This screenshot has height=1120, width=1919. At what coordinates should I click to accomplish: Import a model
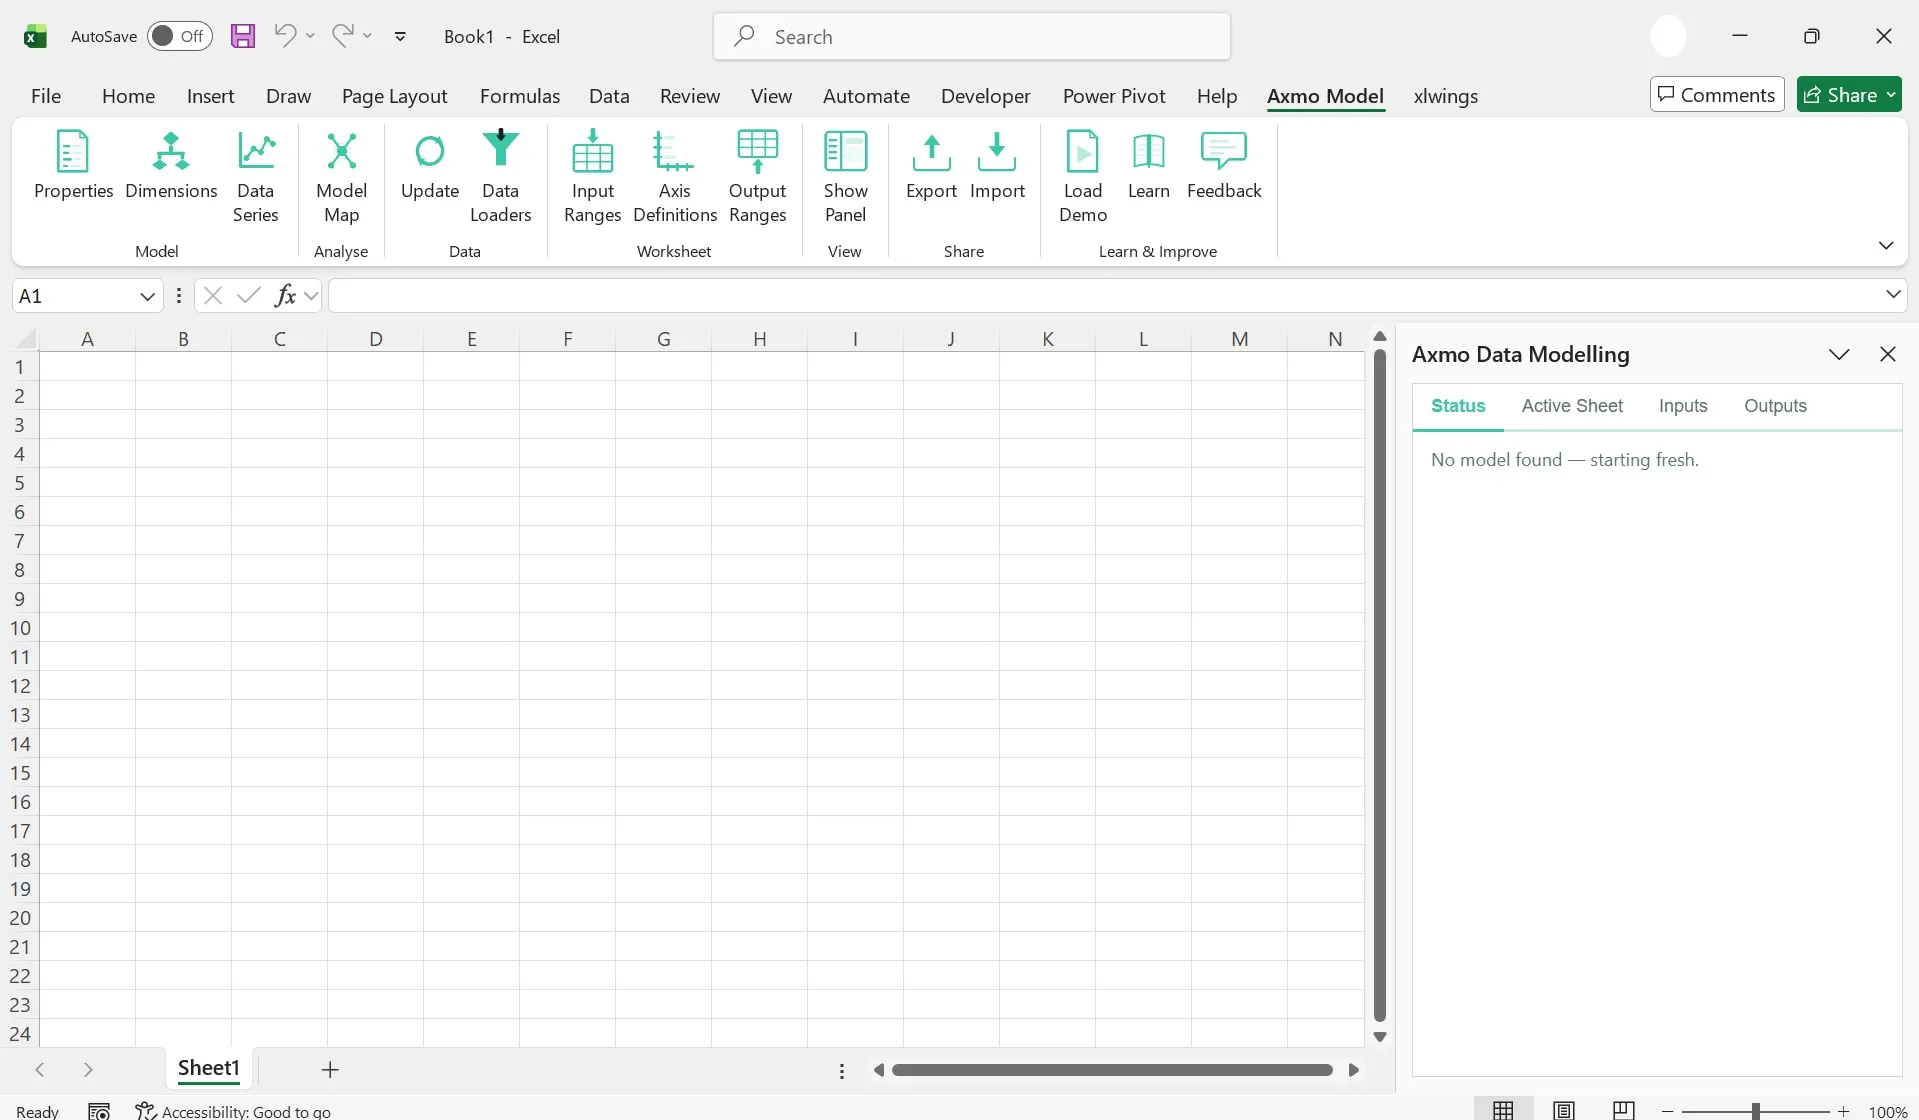point(997,166)
